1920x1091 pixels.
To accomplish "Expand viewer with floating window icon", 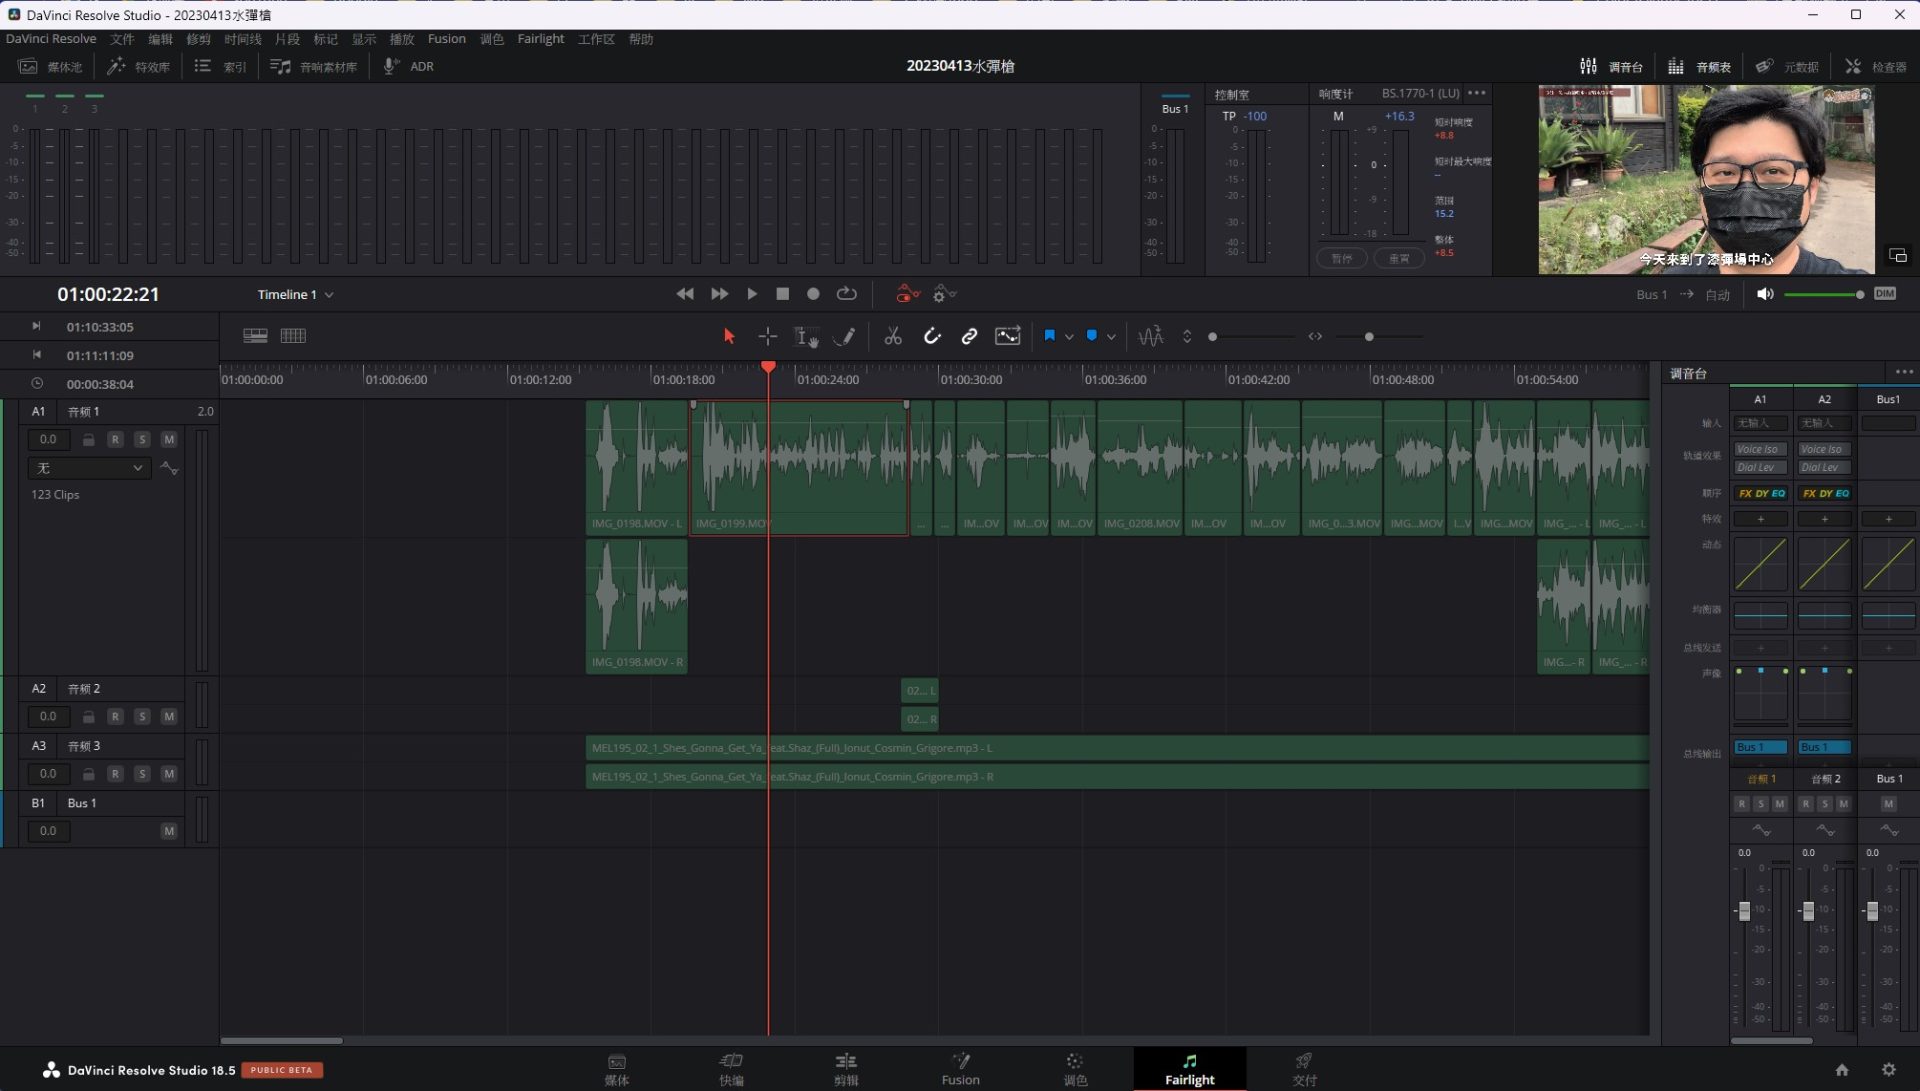I will (1897, 255).
